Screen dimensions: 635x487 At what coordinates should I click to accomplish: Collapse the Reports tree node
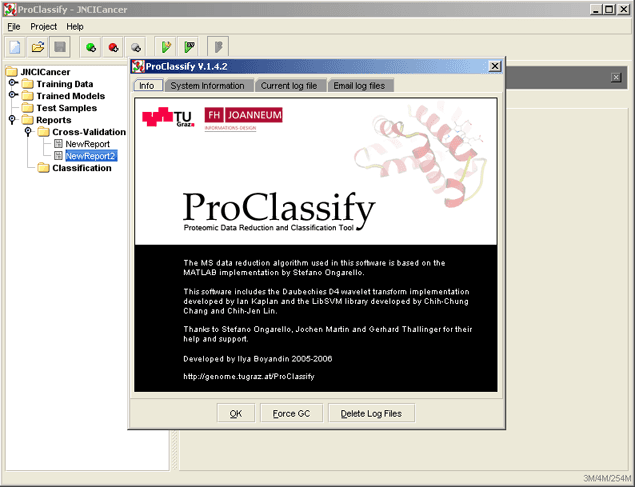(12, 119)
